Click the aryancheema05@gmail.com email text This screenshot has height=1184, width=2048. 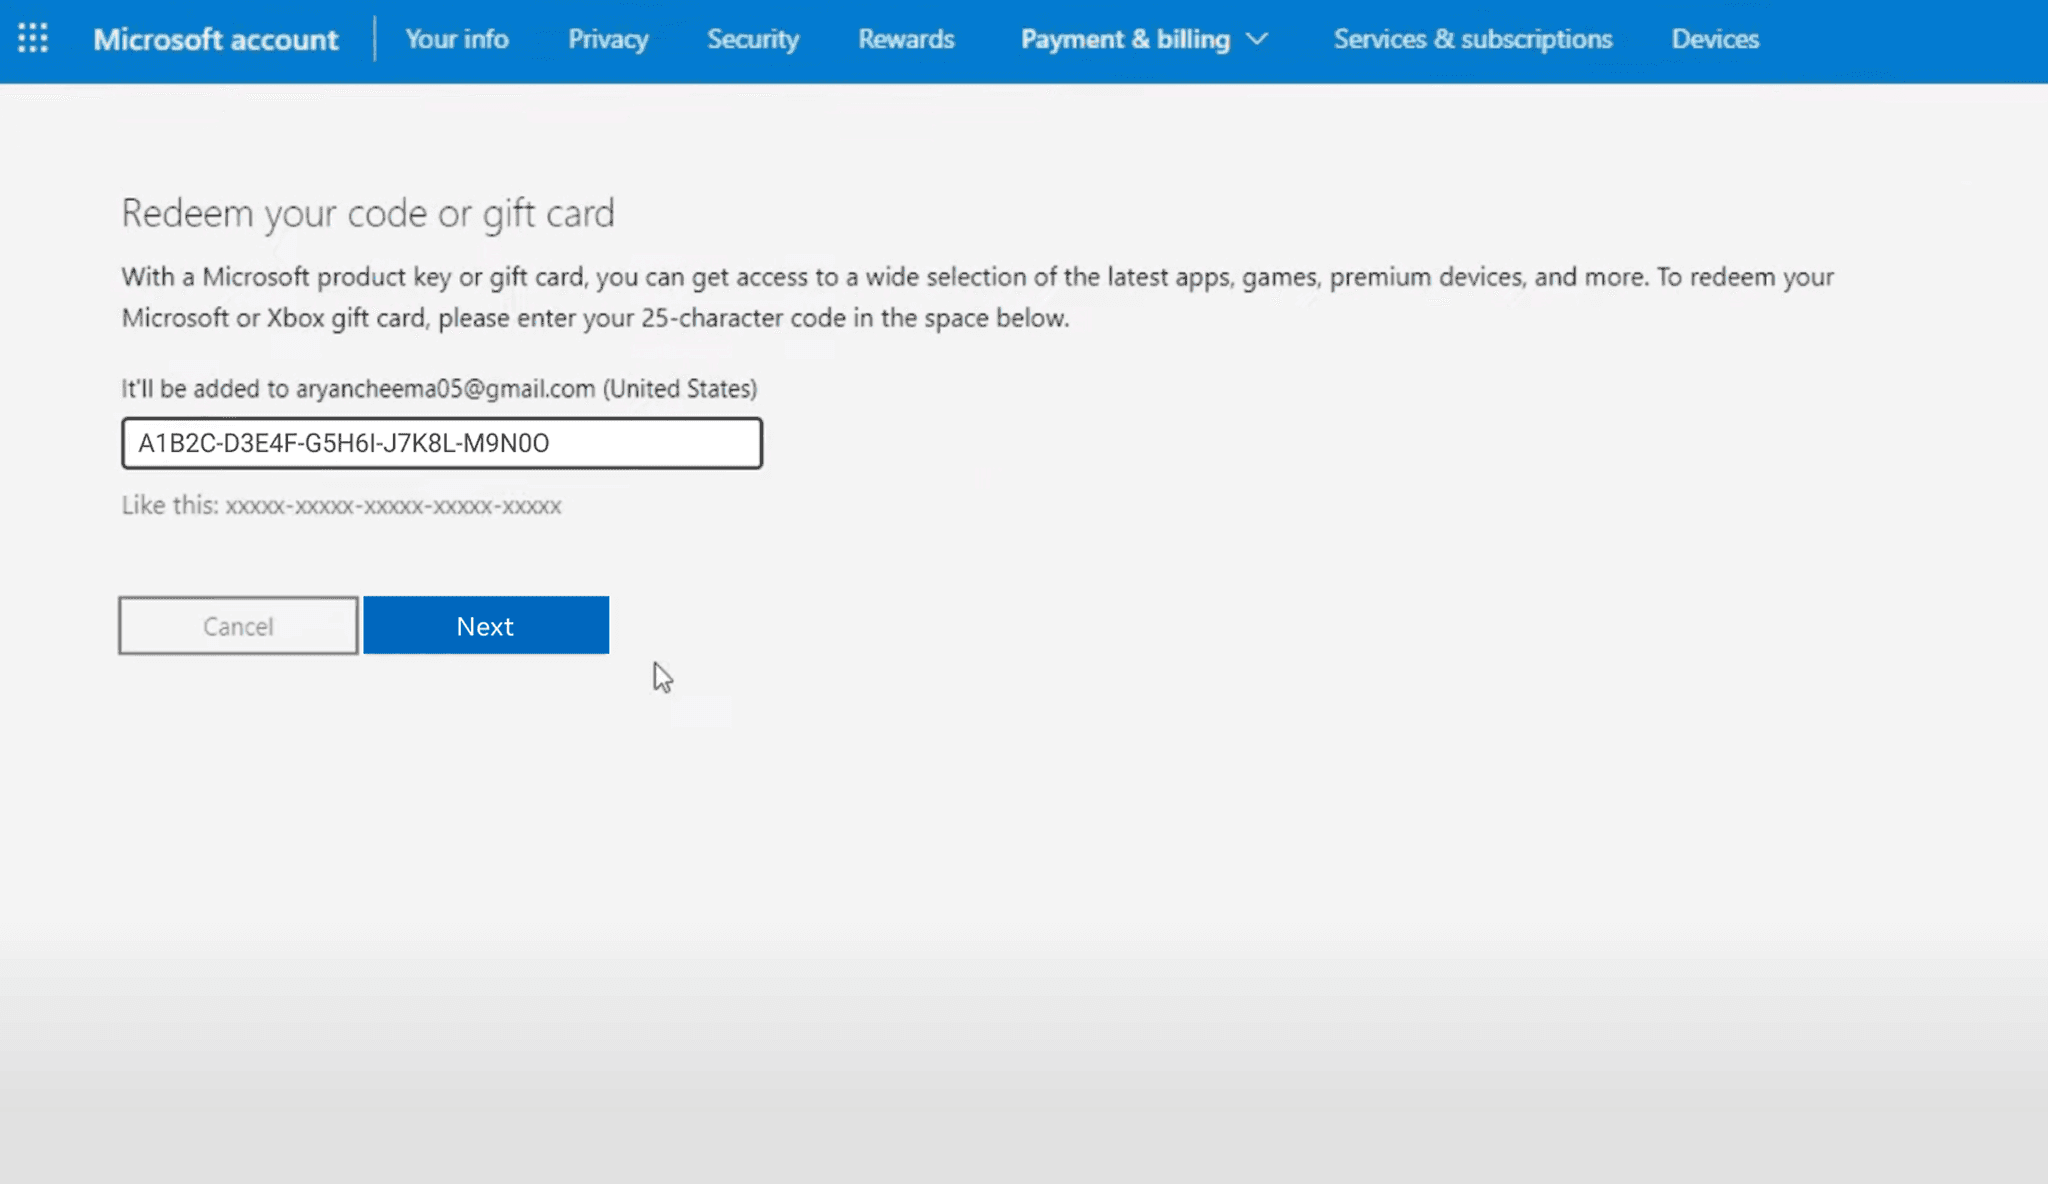445,388
